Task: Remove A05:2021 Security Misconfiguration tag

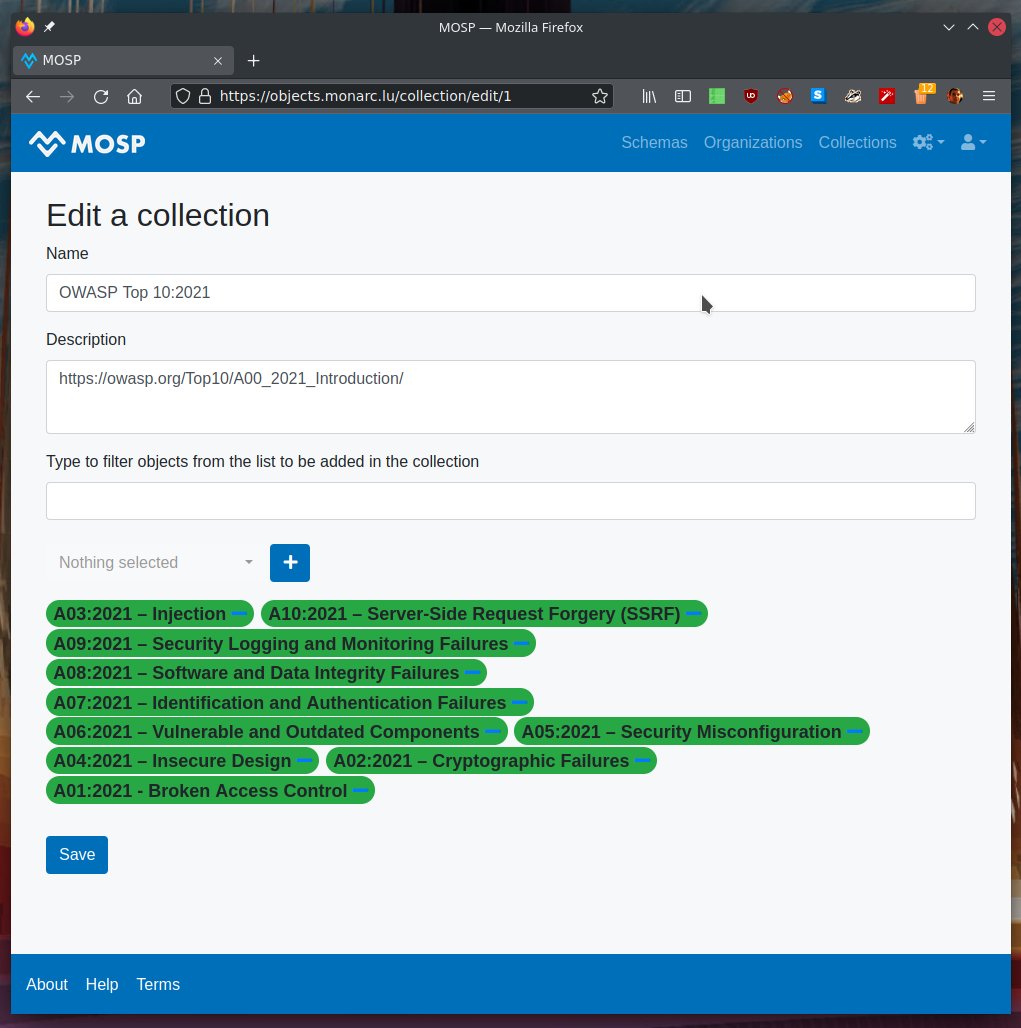Action: point(854,732)
